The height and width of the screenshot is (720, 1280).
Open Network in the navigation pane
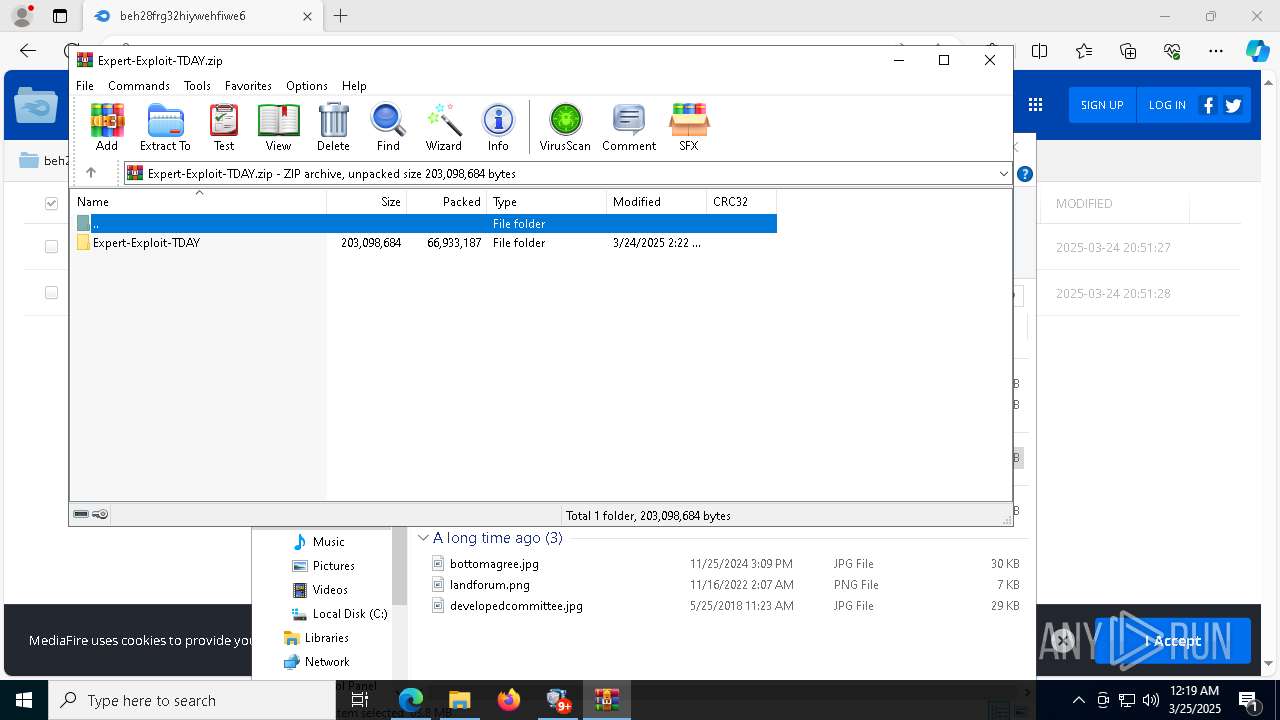[x=327, y=662]
